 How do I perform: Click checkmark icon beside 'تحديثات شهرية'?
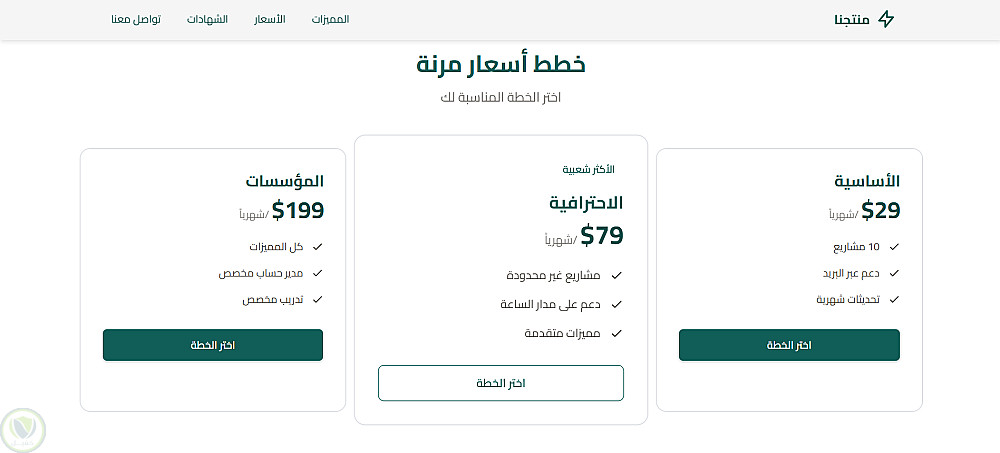[x=894, y=299]
